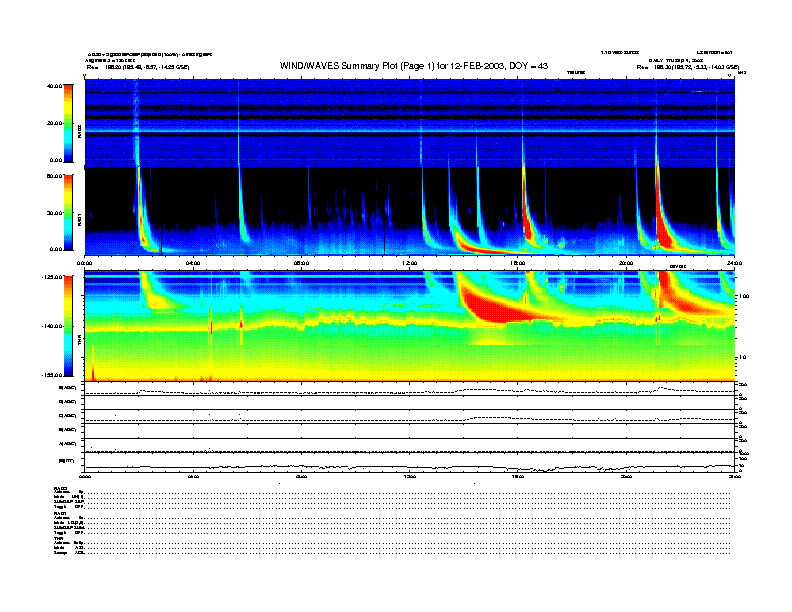Click 04:00 label under bottom line plots
The width and height of the screenshot is (792, 612).
click(193, 476)
